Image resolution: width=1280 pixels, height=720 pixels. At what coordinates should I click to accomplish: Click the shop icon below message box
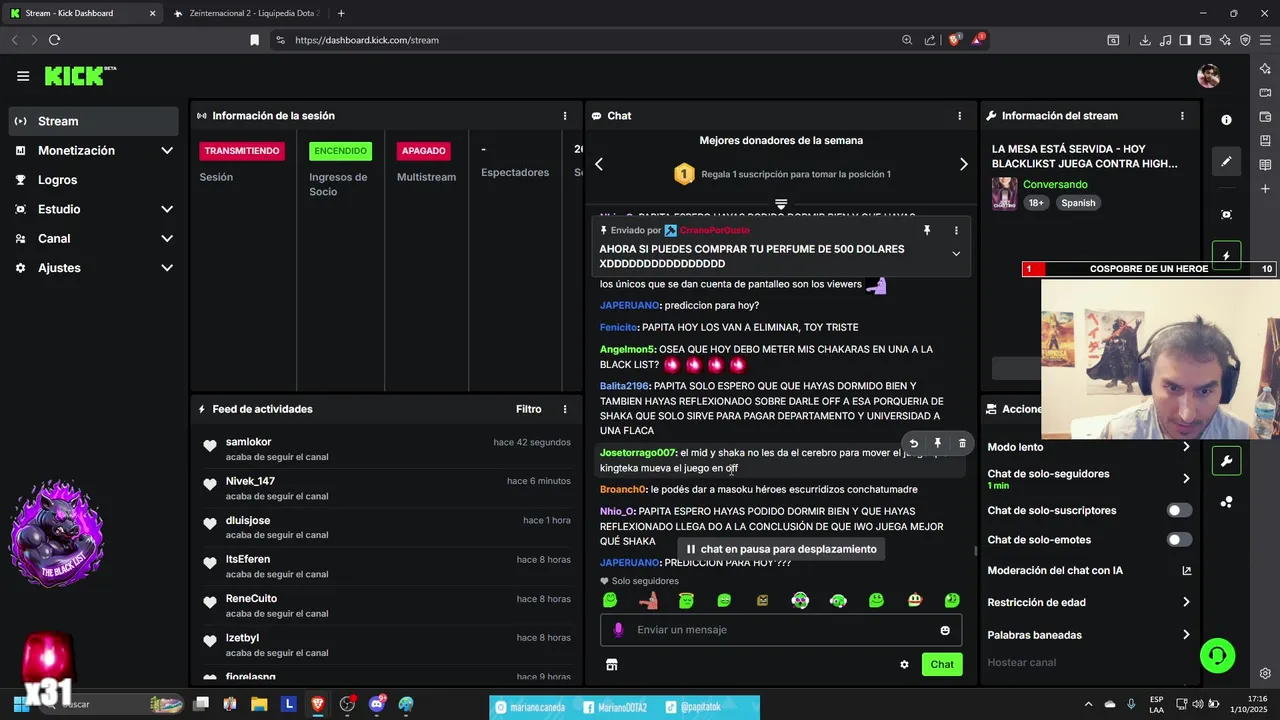click(612, 664)
